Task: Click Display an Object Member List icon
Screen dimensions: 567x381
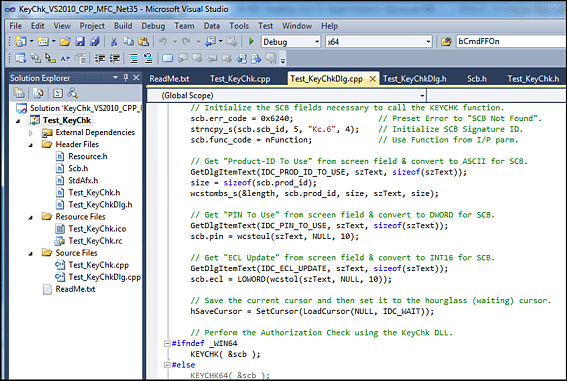Action: point(21,58)
